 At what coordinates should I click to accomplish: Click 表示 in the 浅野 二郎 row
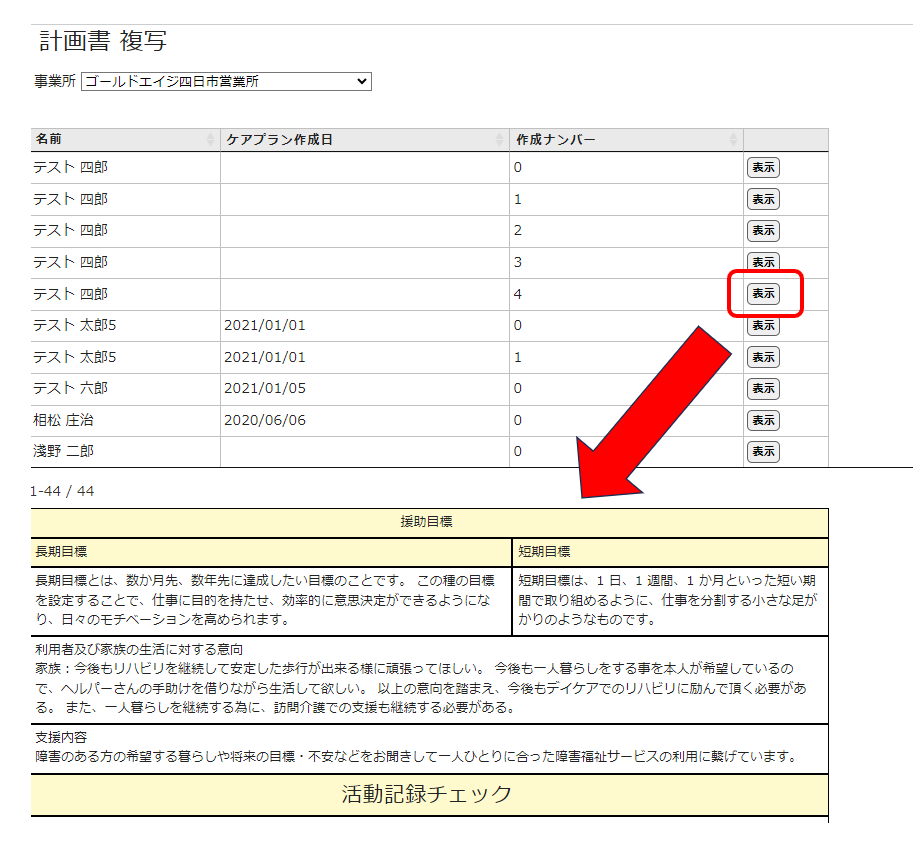pyautogui.click(x=763, y=452)
